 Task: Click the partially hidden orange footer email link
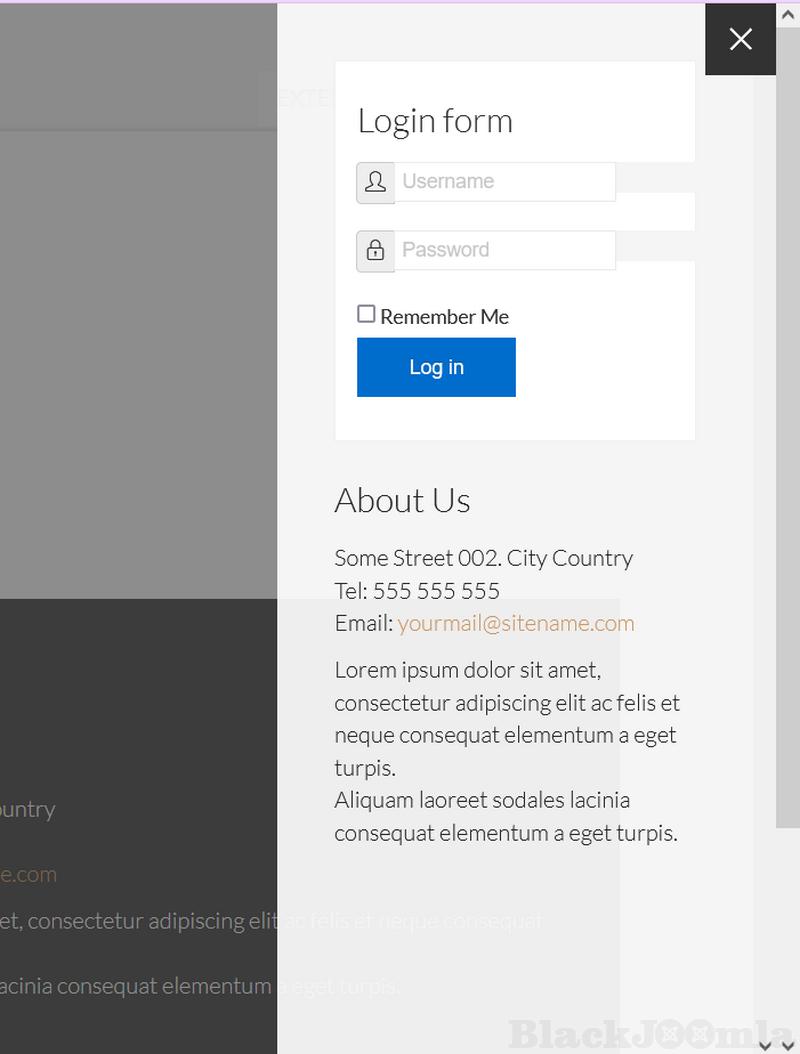[x=28, y=874]
